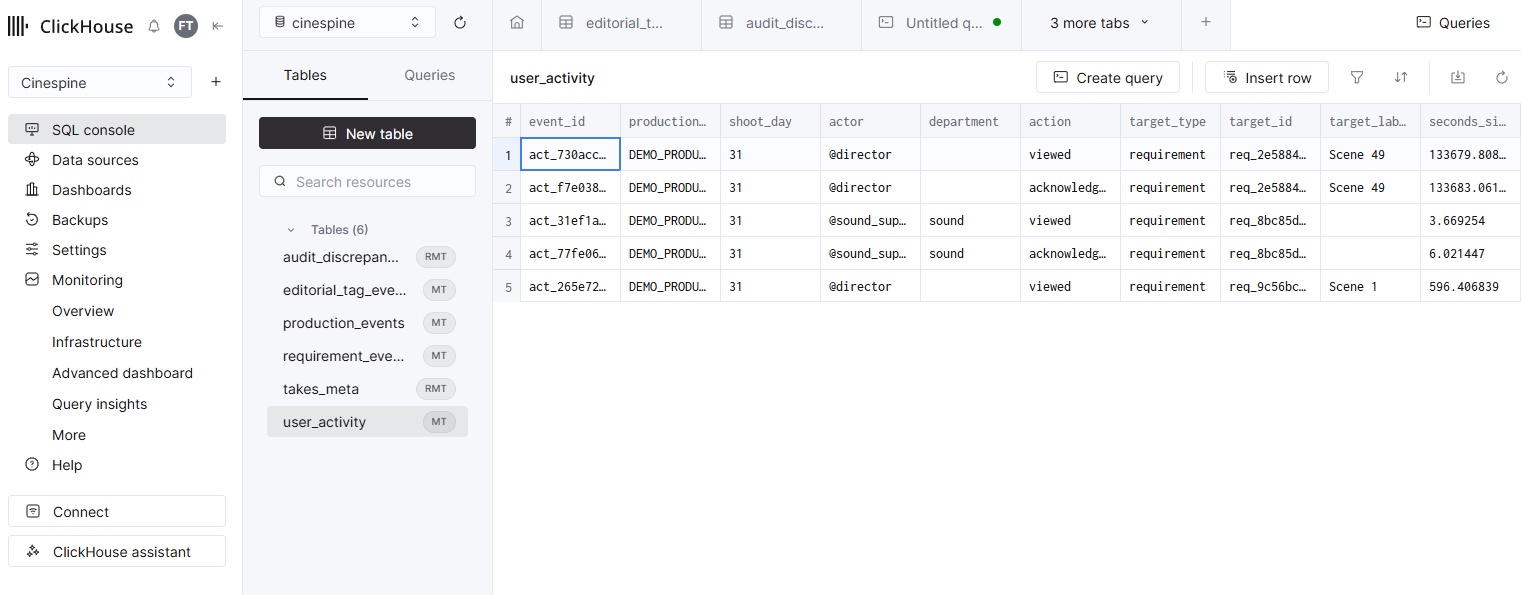The height and width of the screenshot is (595, 1521).
Task: Open the requirement_eve... table
Action: coord(367,356)
